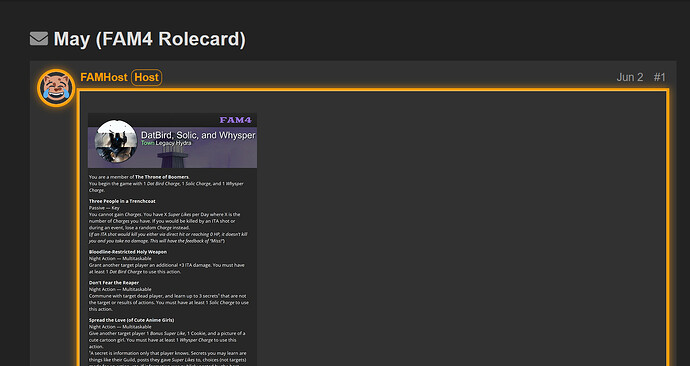Click the circular character portrait in the rolecard
The width and height of the screenshot is (690, 366).
(116, 141)
